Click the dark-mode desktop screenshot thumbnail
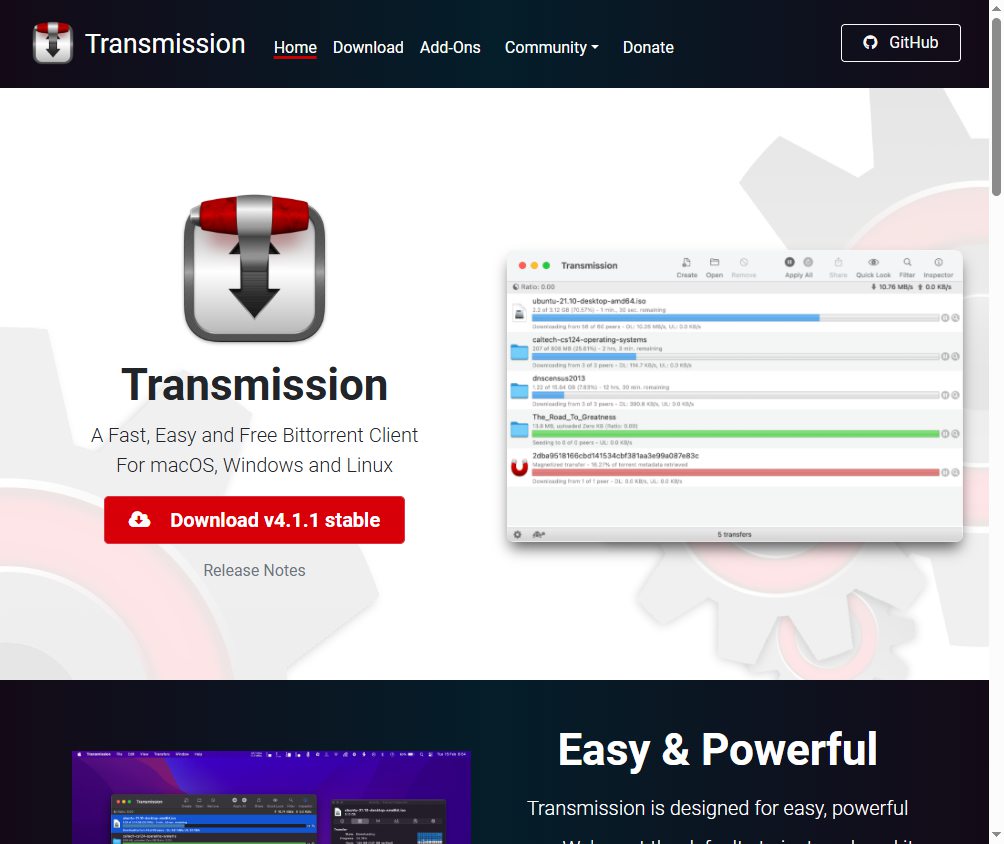This screenshot has height=844, width=1004. click(271, 797)
